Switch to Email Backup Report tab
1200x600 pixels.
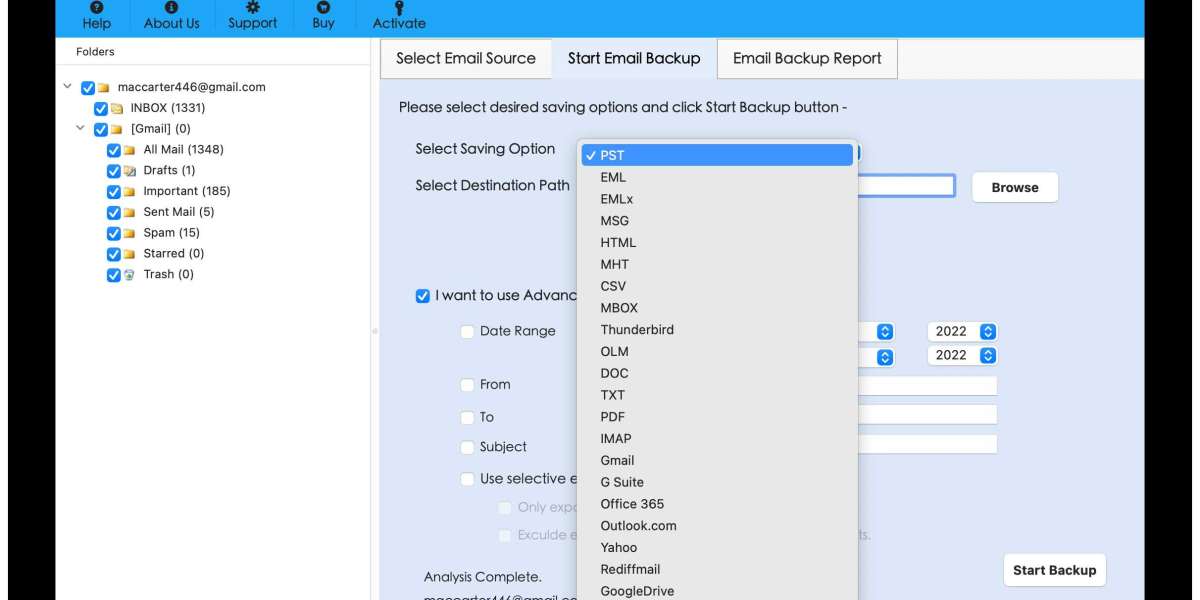click(x=807, y=58)
